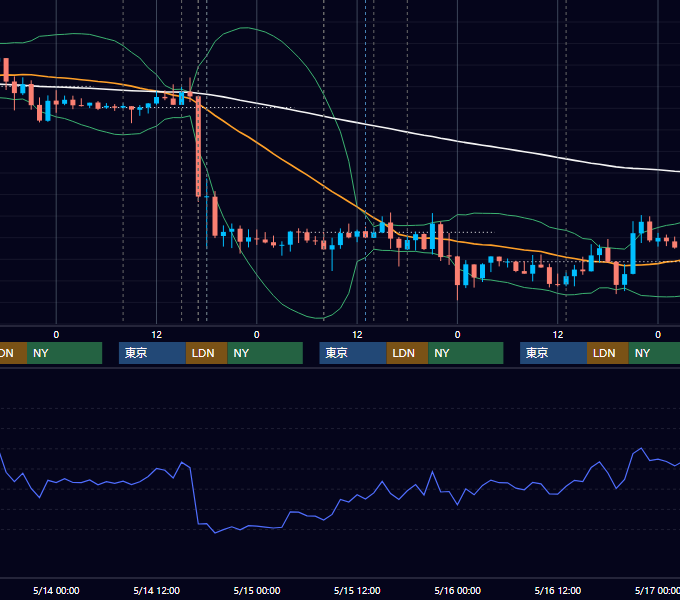Click the tall blue candlestick just before 5/17 00:00

click(x=633, y=254)
